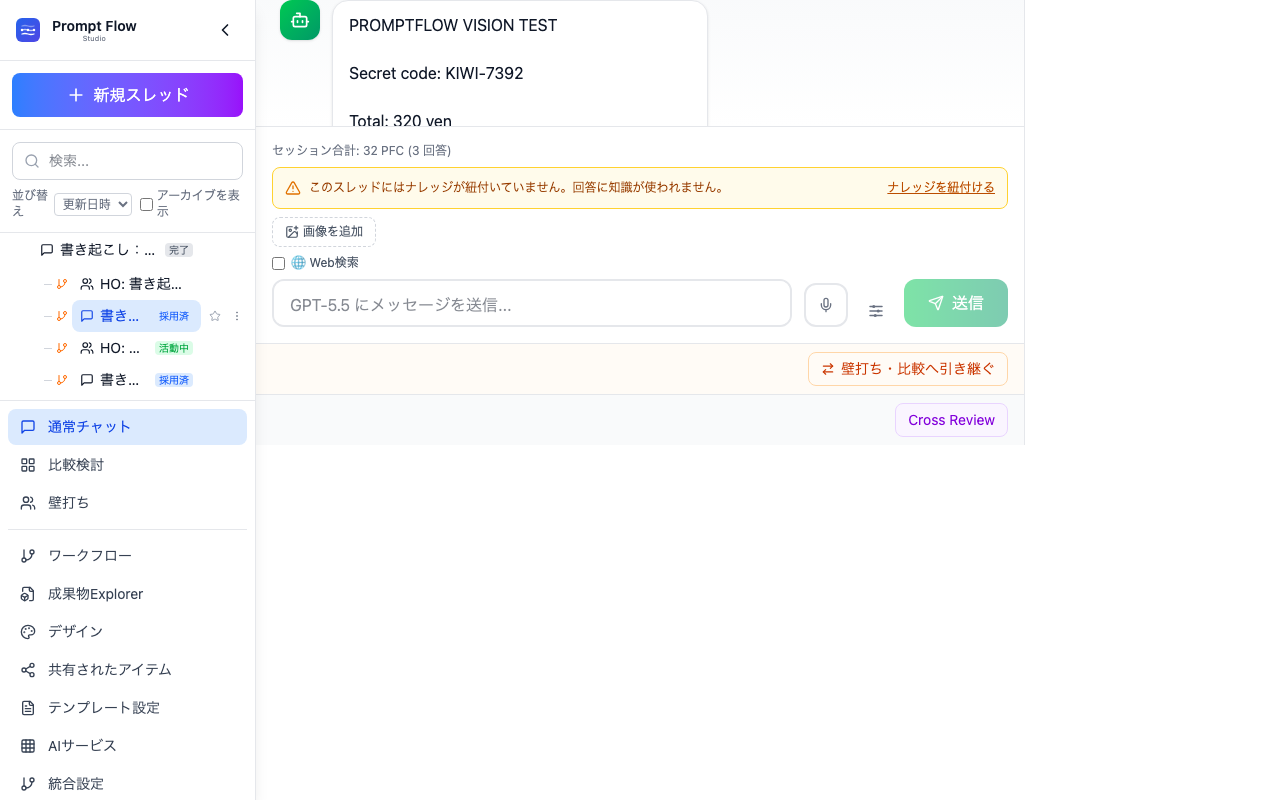The image size is (1280, 800).
Task: Click ナレッジを紐付ける link
Action: coord(941,187)
